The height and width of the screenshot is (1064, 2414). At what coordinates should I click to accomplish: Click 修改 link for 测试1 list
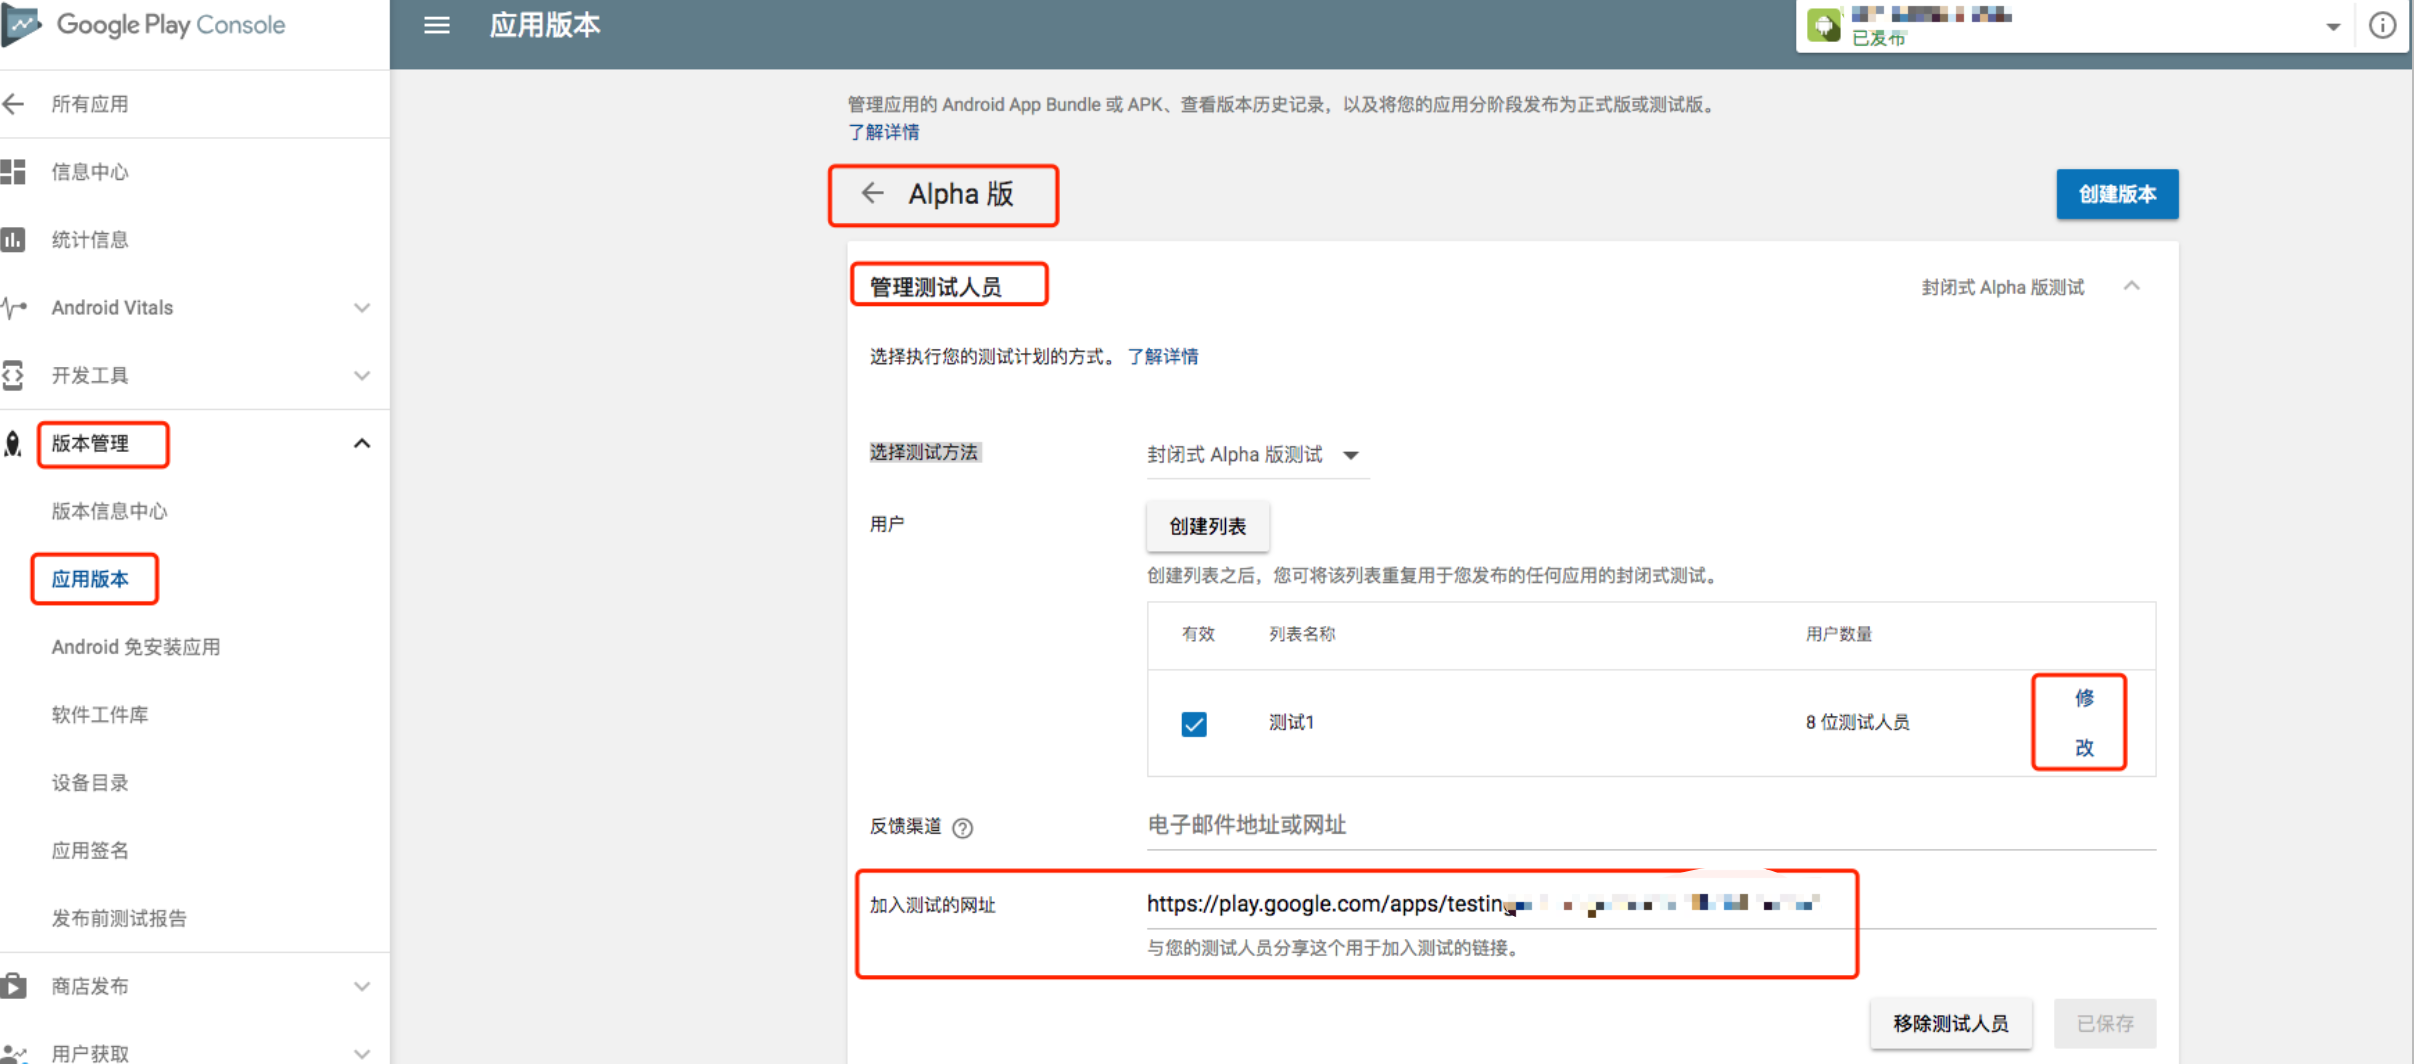[2083, 722]
